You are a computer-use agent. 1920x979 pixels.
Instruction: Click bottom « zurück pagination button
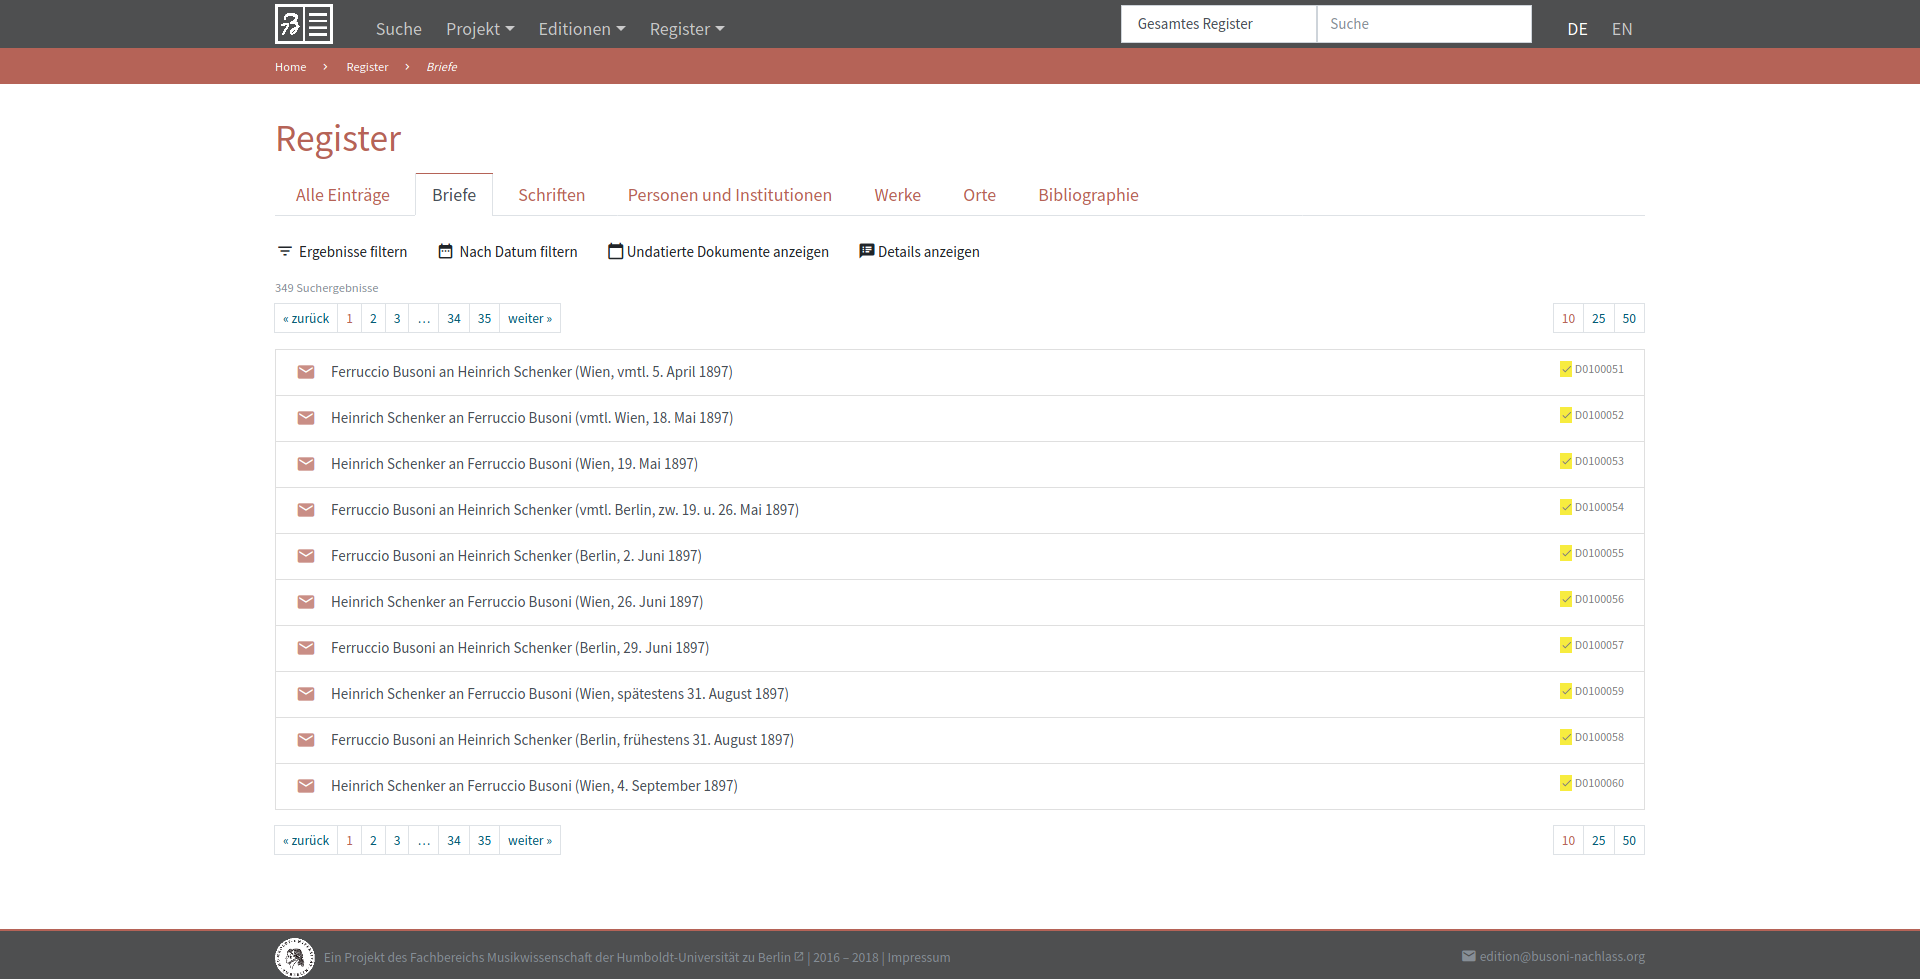(306, 840)
